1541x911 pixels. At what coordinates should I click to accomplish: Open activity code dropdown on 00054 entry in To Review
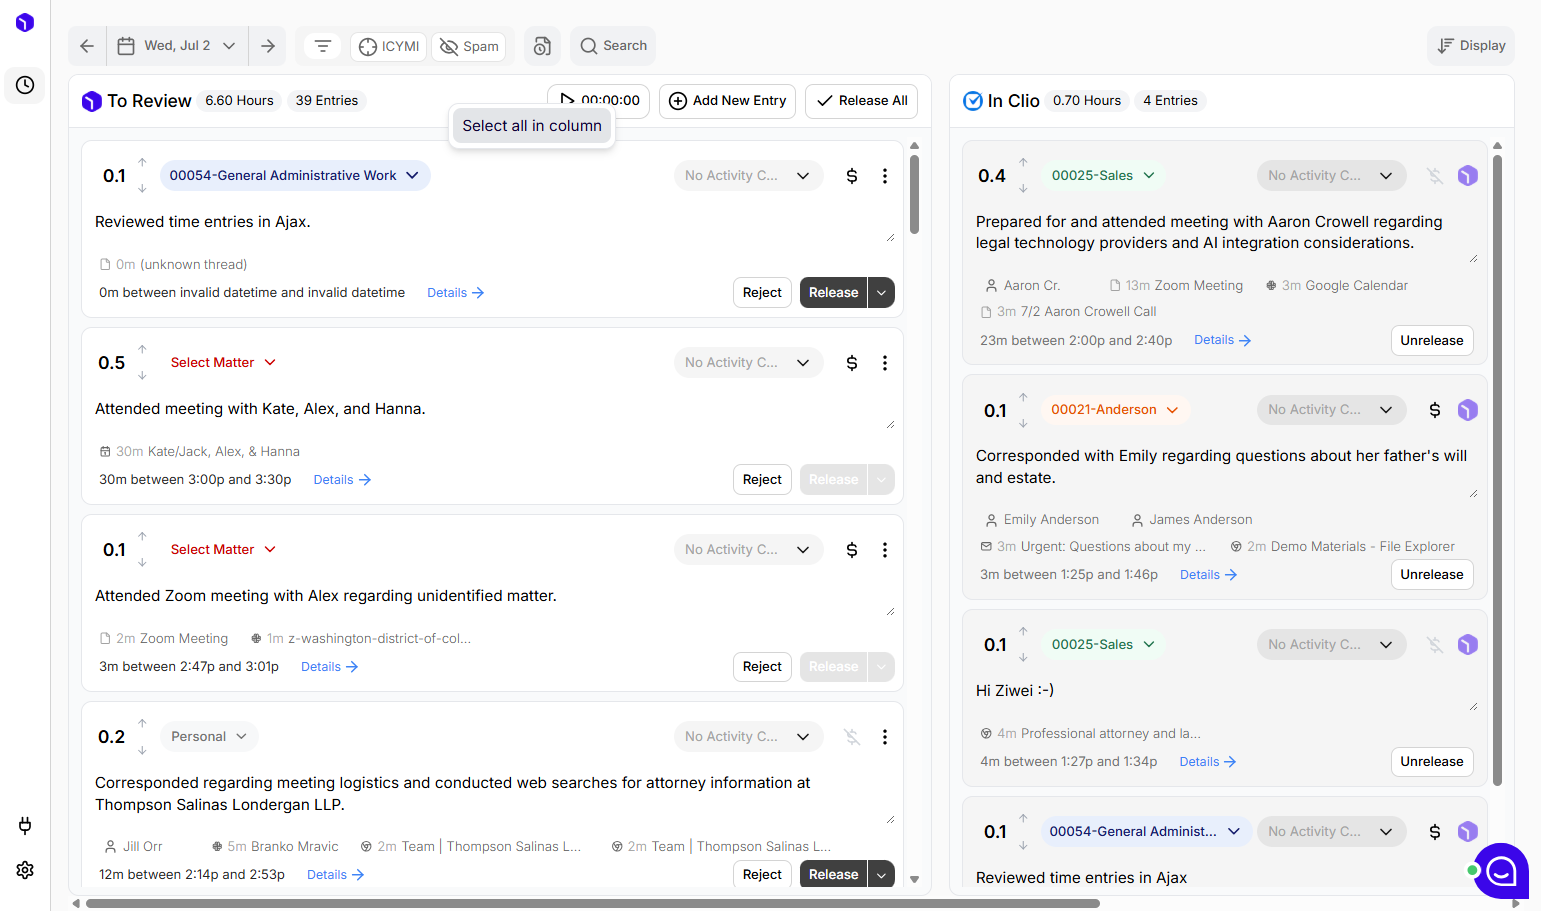tap(748, 176)
